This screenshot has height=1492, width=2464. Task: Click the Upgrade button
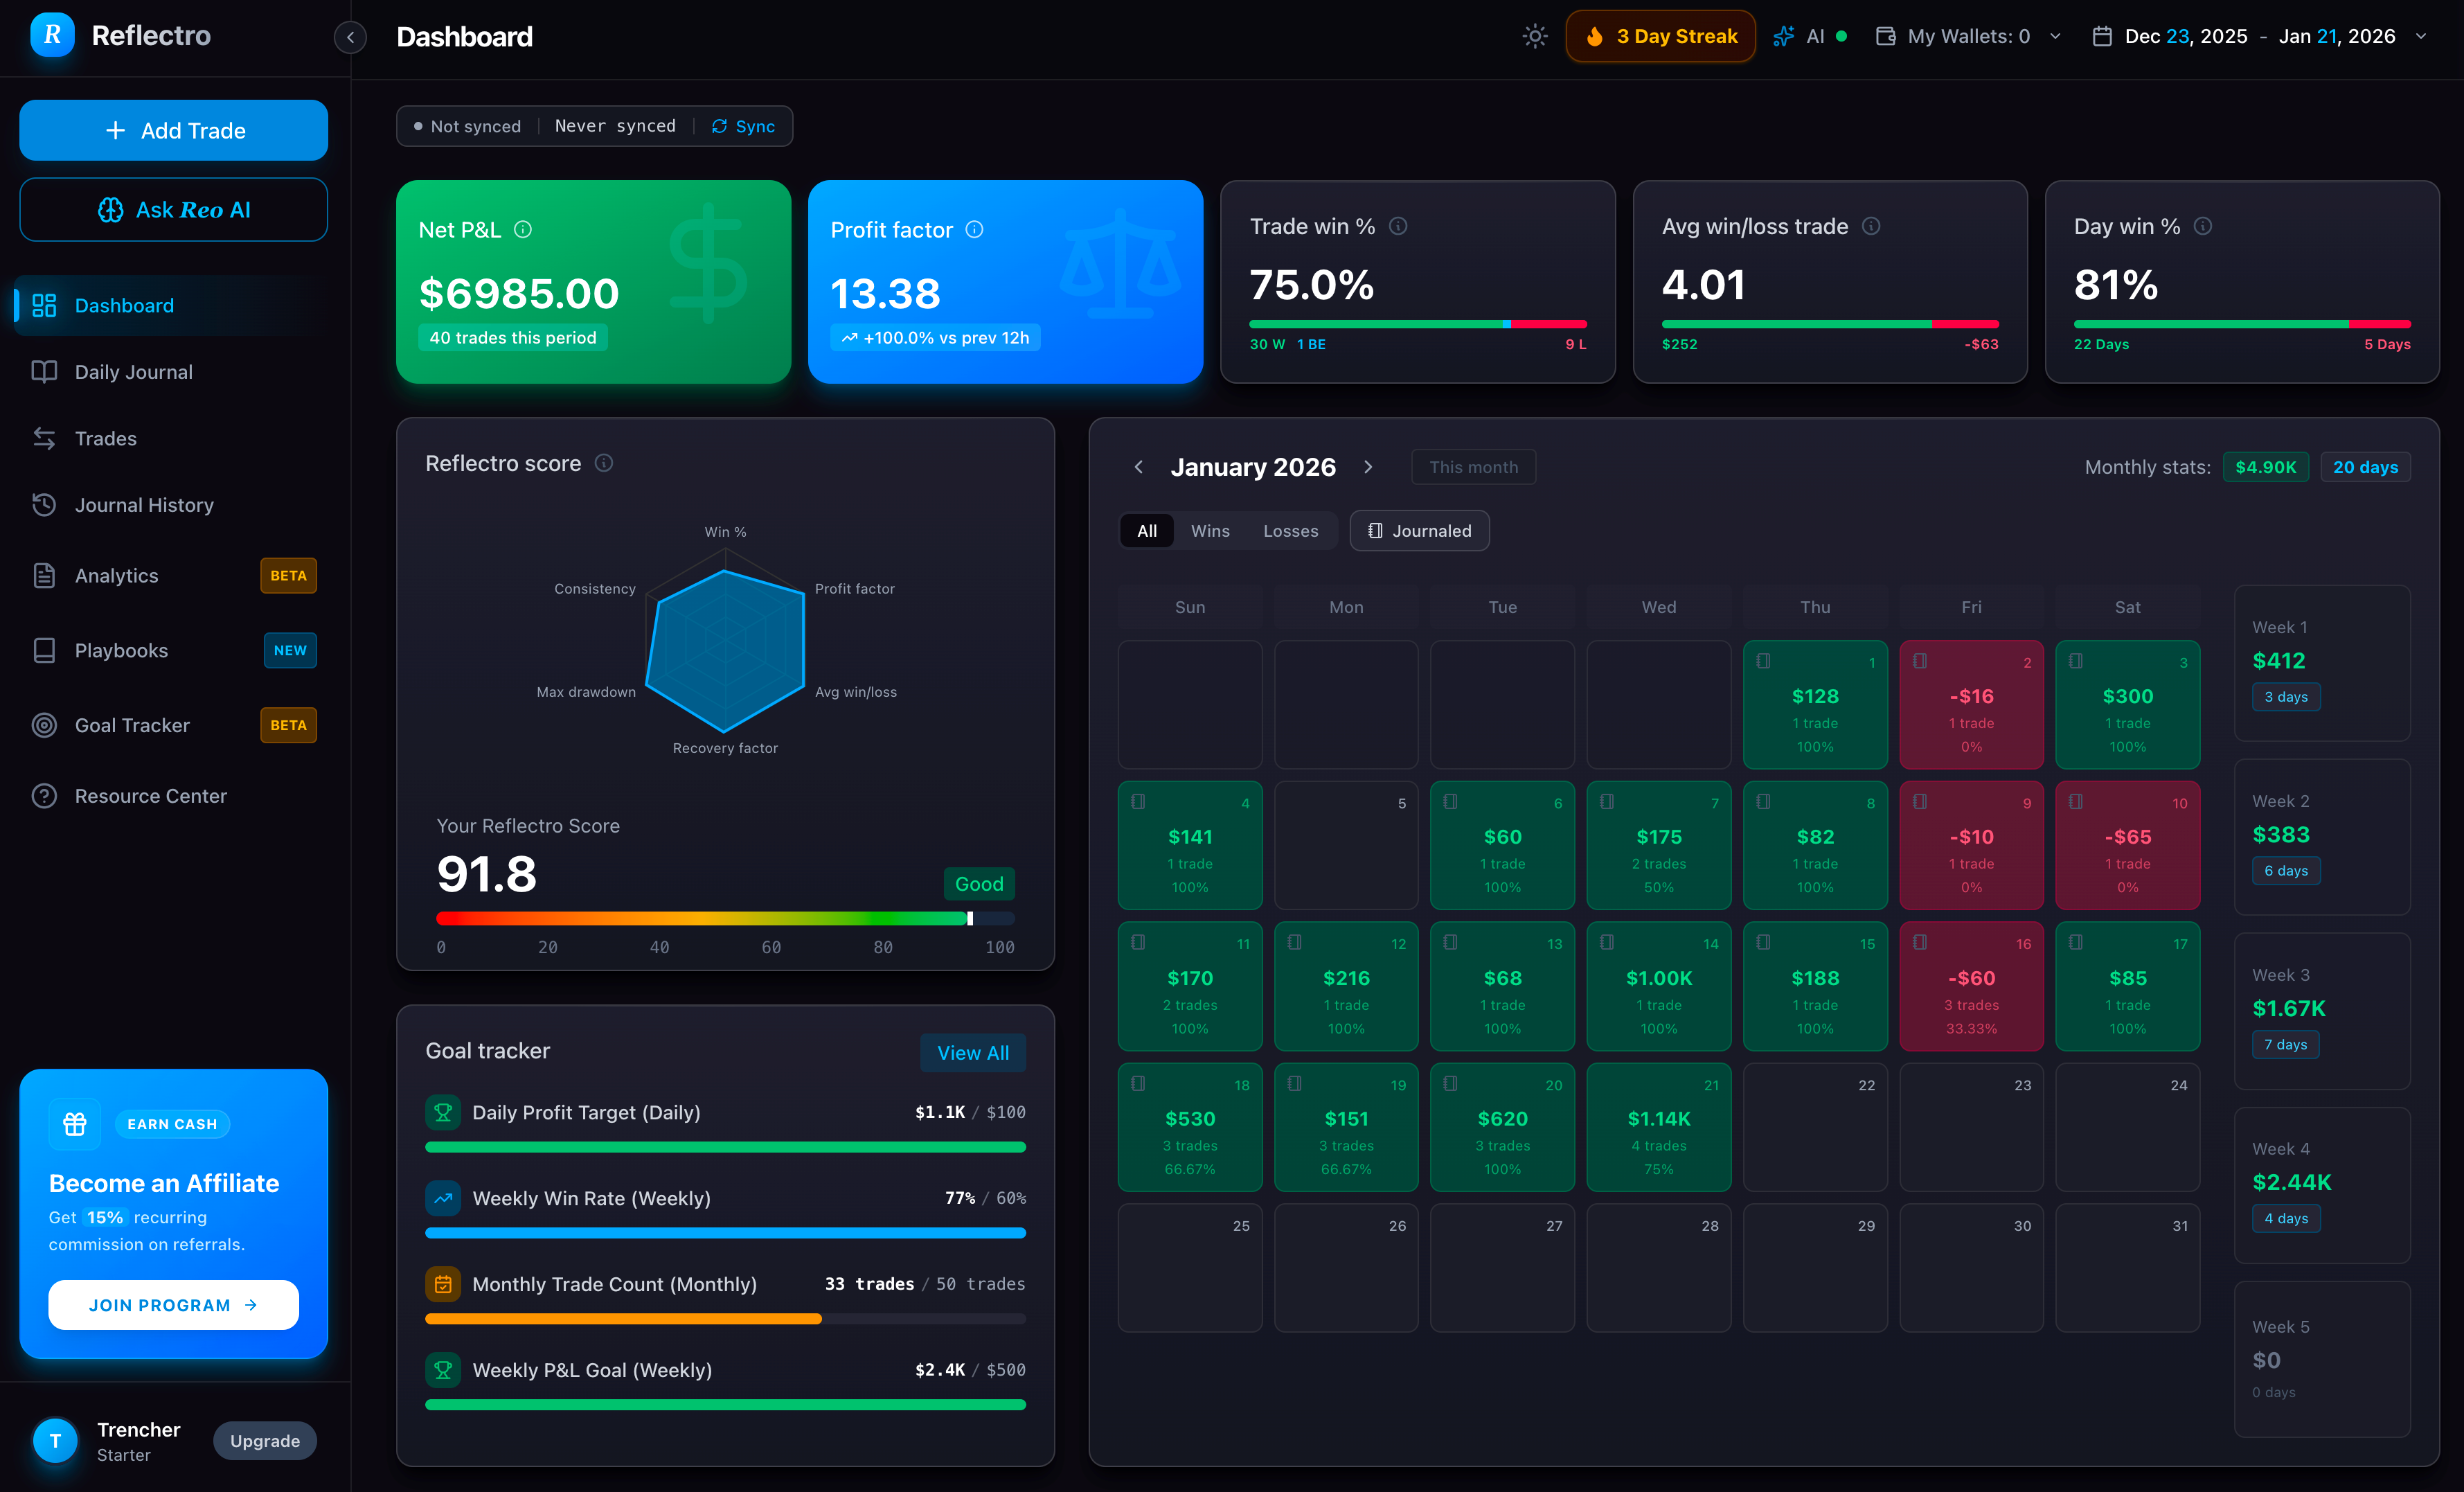pos(265,1441)
